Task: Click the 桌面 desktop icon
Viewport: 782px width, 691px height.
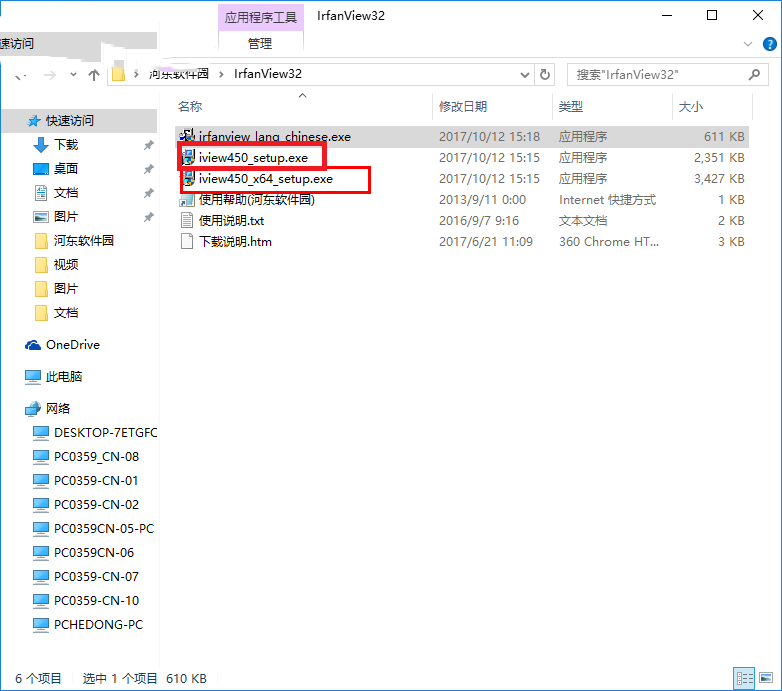Action: pos(40,169)
